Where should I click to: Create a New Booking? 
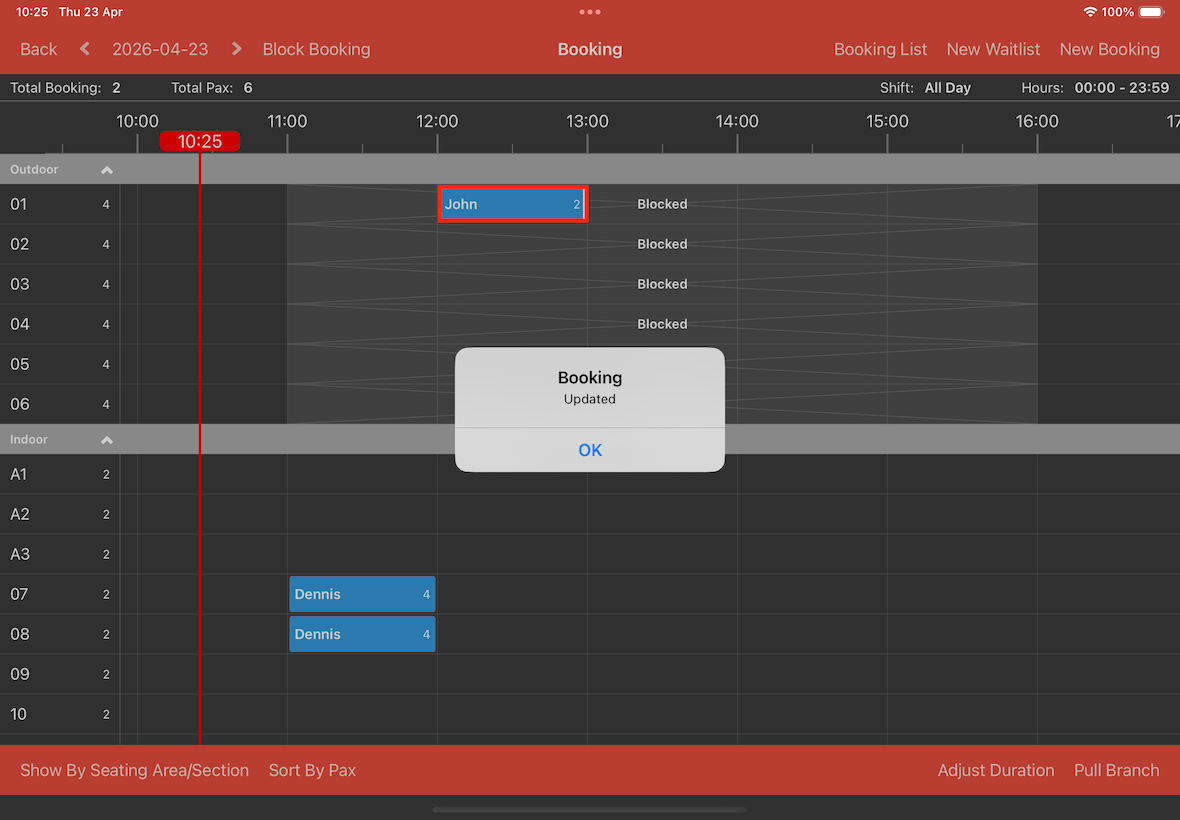pos(1109,49)
